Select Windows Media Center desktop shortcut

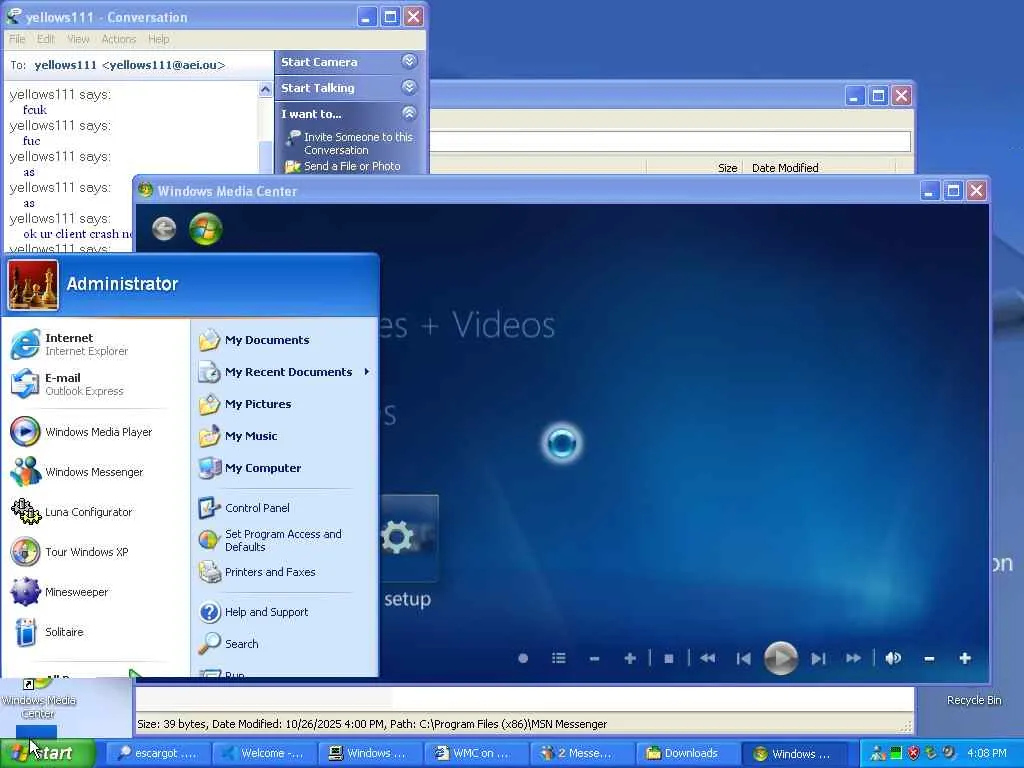(x=38, y=700)
